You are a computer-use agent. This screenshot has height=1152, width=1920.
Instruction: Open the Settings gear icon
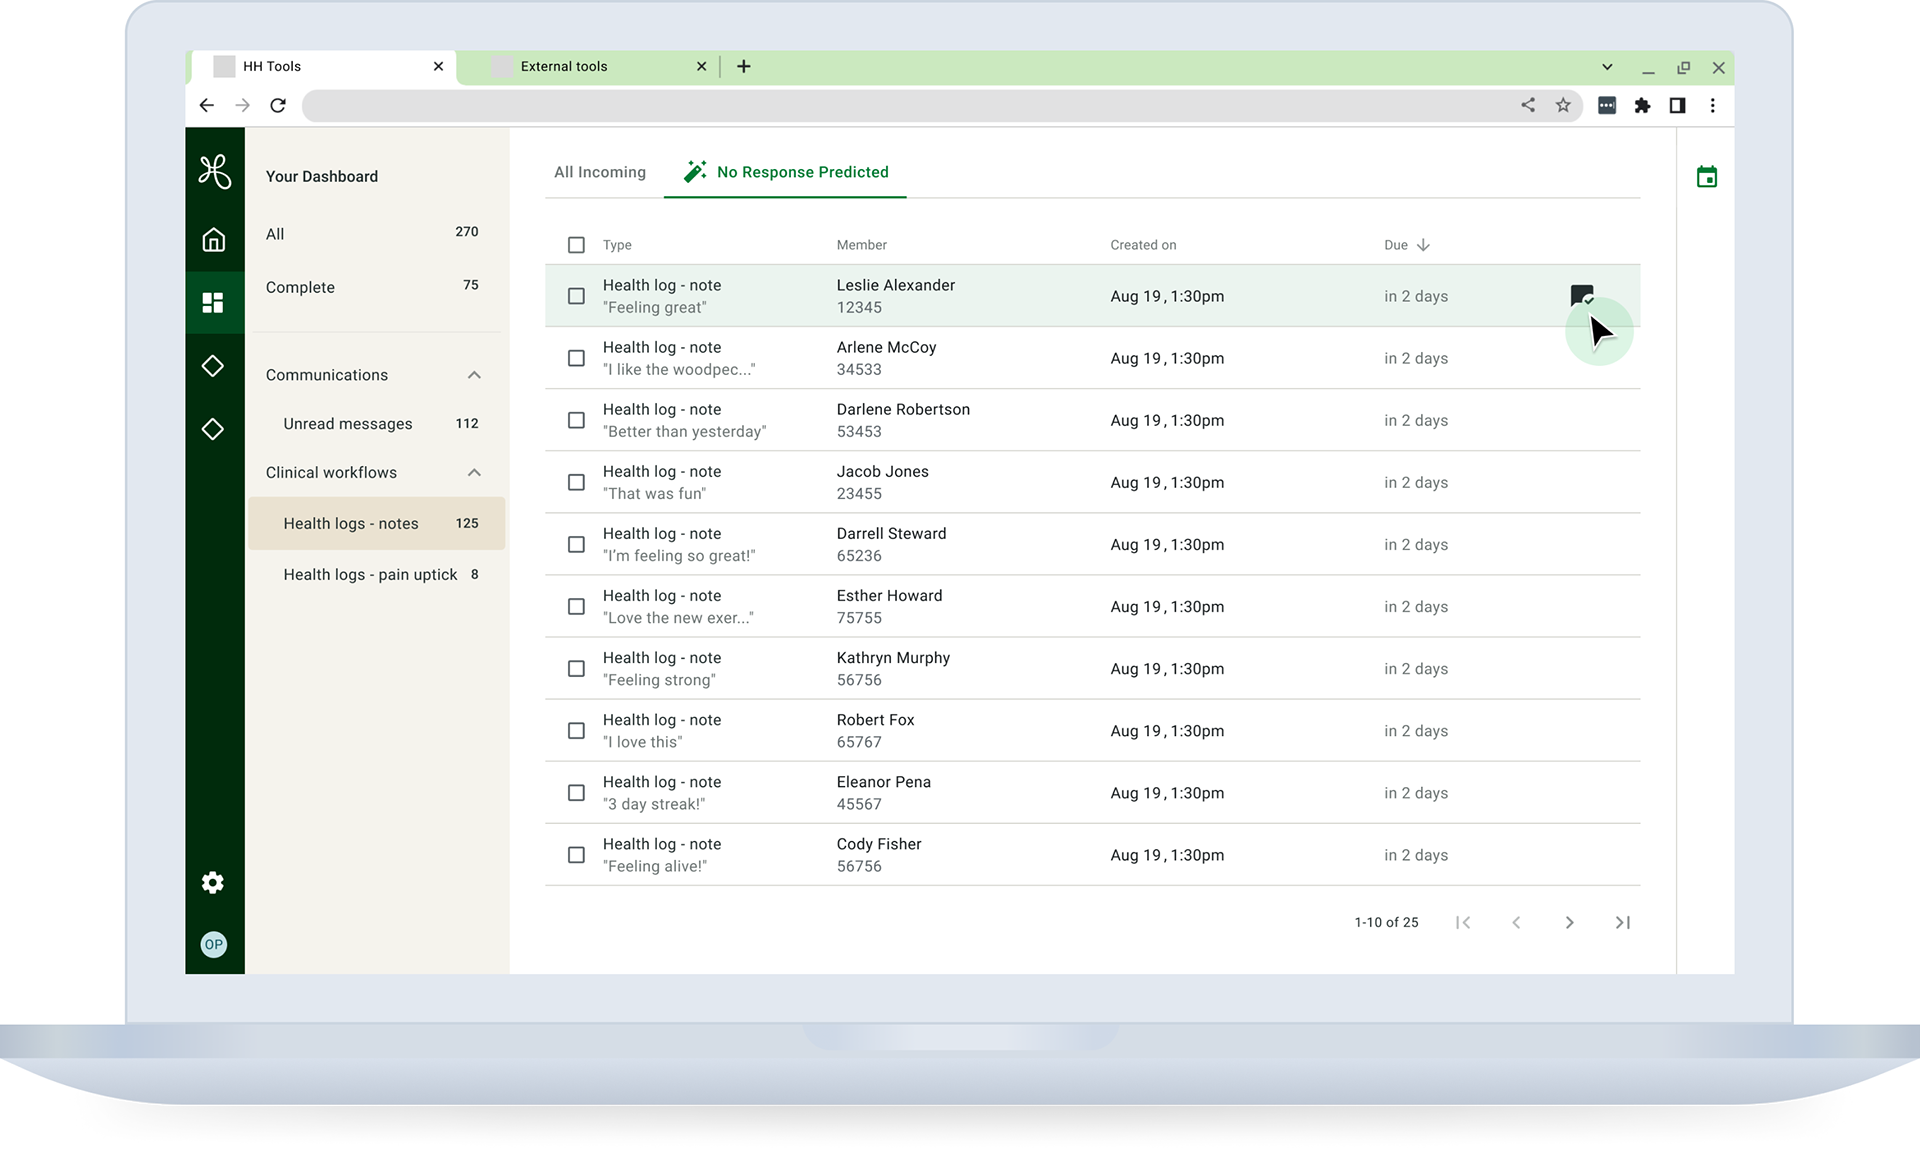coord(213,882)
